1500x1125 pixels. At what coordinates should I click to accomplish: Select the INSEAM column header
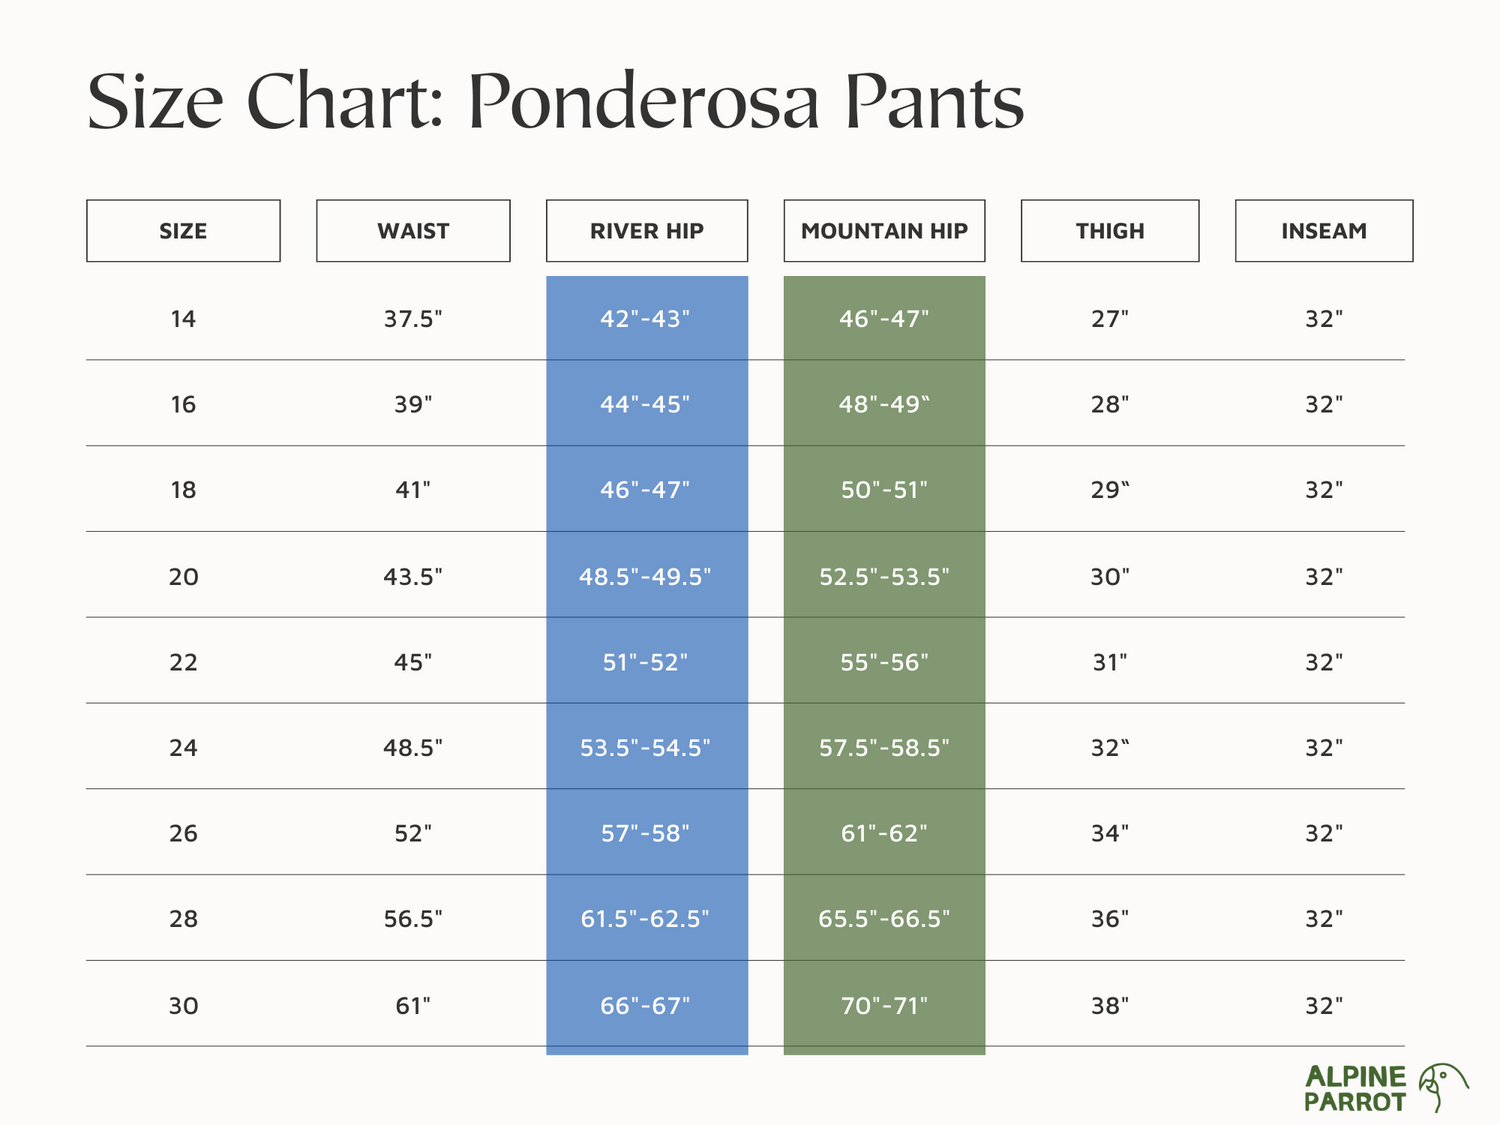pos(1323,231)
